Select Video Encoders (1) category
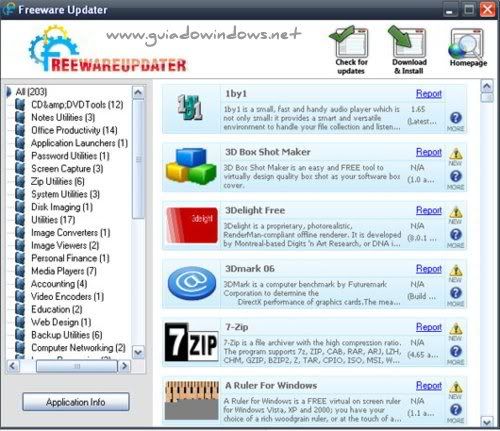Image resolution: width=500 pixels, height=431 pixels. (67, 296)
